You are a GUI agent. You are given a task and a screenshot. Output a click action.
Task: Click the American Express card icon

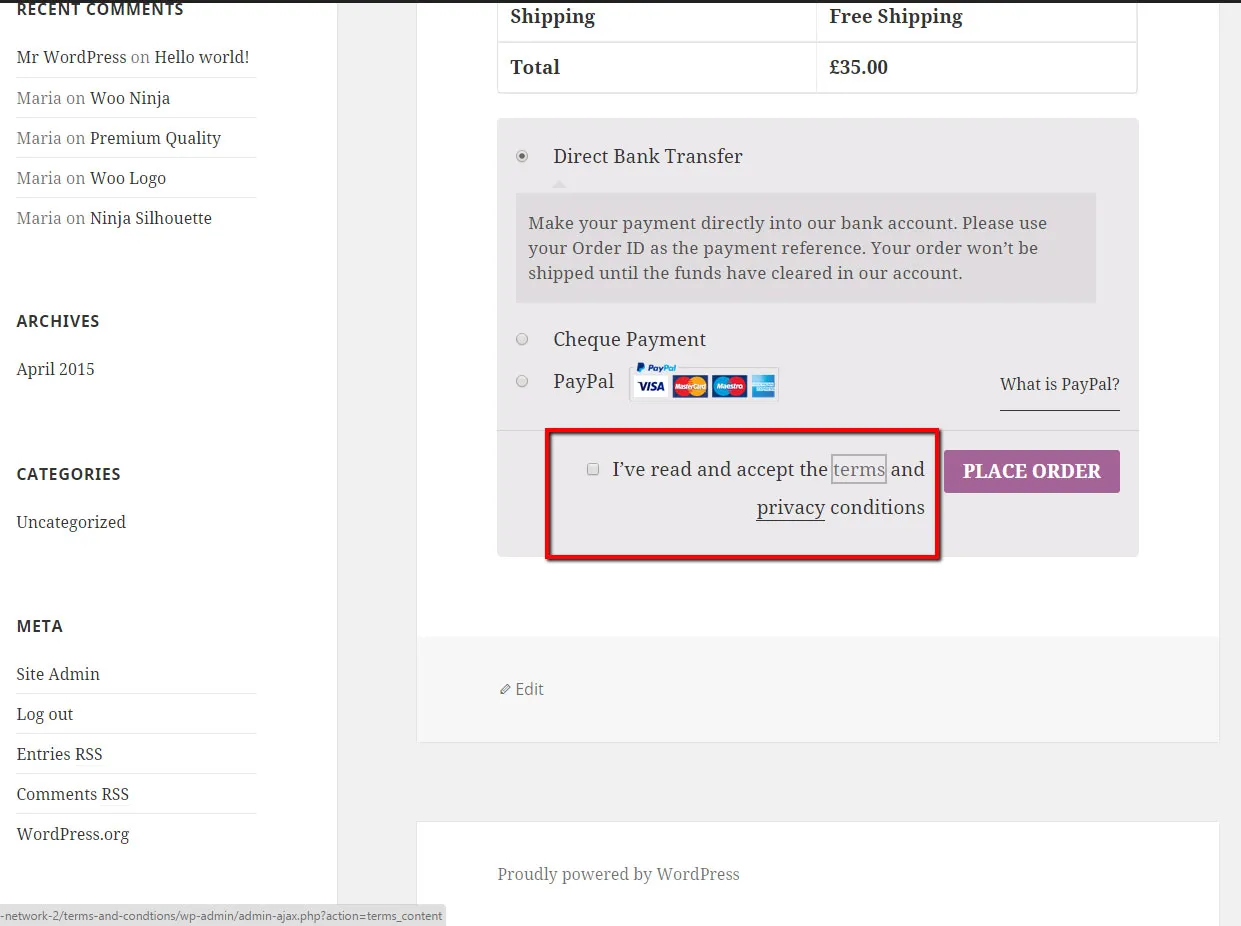[x=765, y=385]
